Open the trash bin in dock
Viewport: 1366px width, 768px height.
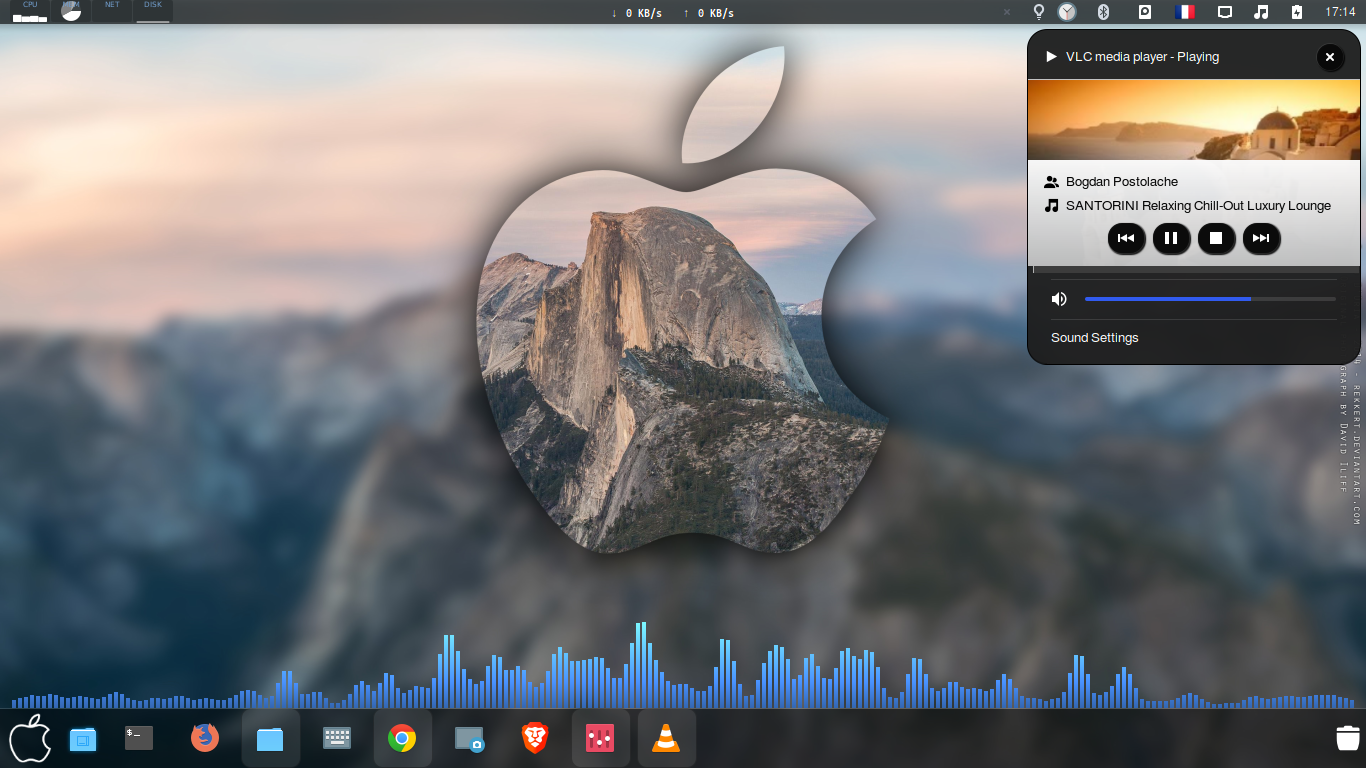pyautogui.click(x=1347, y=738)
